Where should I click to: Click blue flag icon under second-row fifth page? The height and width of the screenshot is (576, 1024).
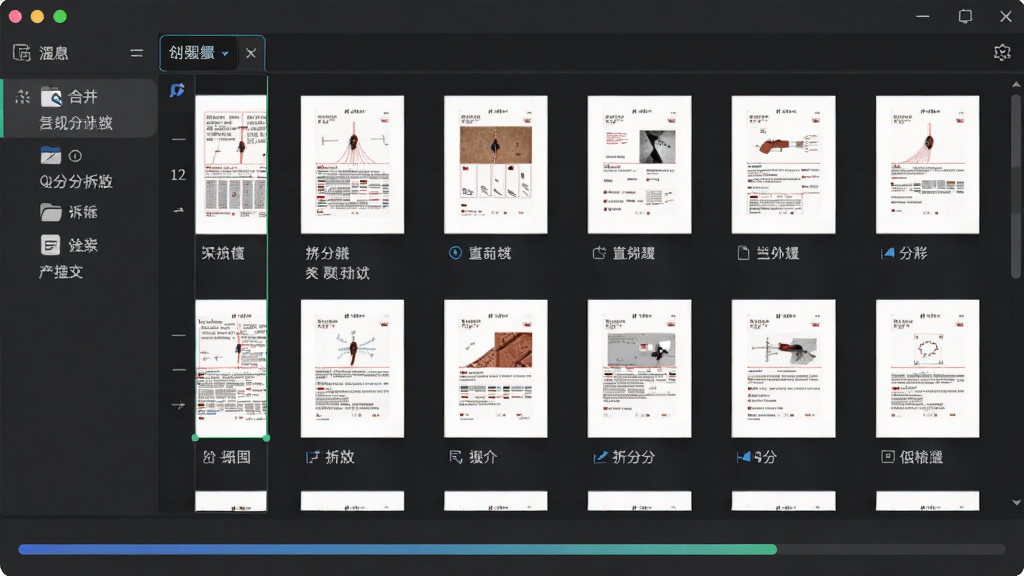[743, 457]
